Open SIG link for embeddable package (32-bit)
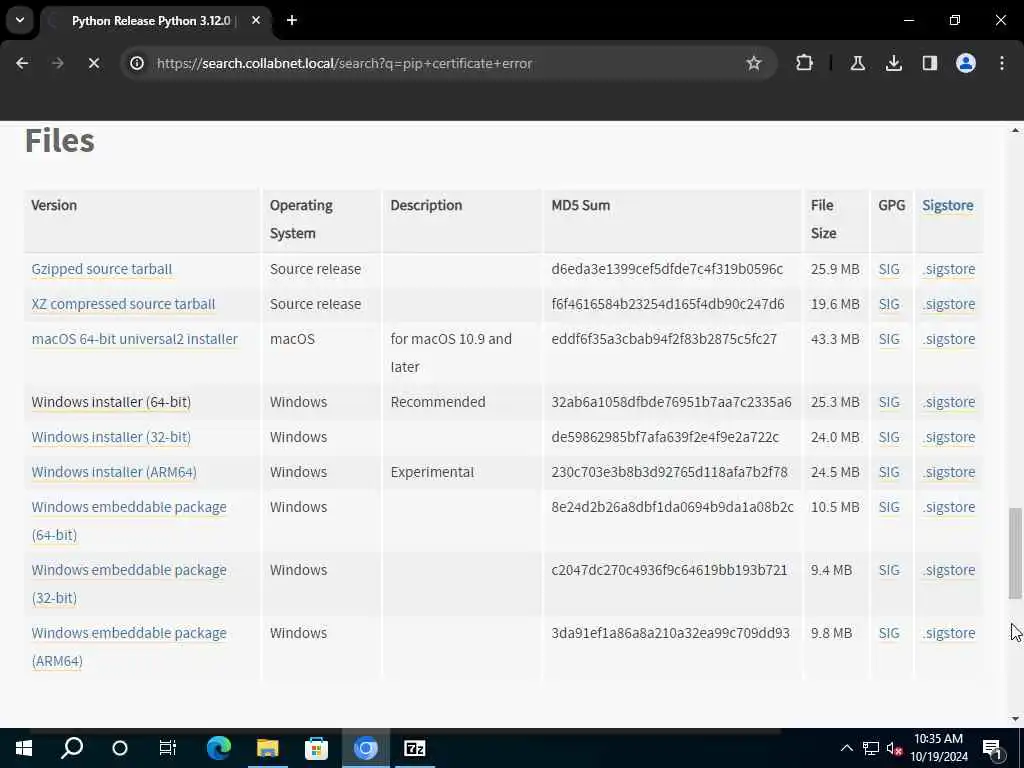Image resolution: width=1024 pixels, height=768 pixels. point(889,570)
